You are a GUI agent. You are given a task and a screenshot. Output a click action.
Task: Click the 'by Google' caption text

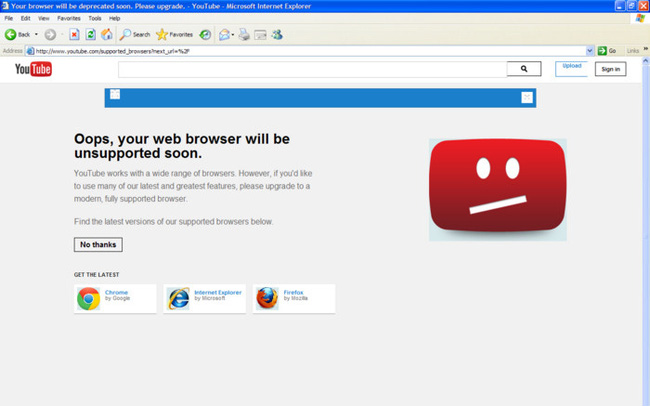point(118,298)
